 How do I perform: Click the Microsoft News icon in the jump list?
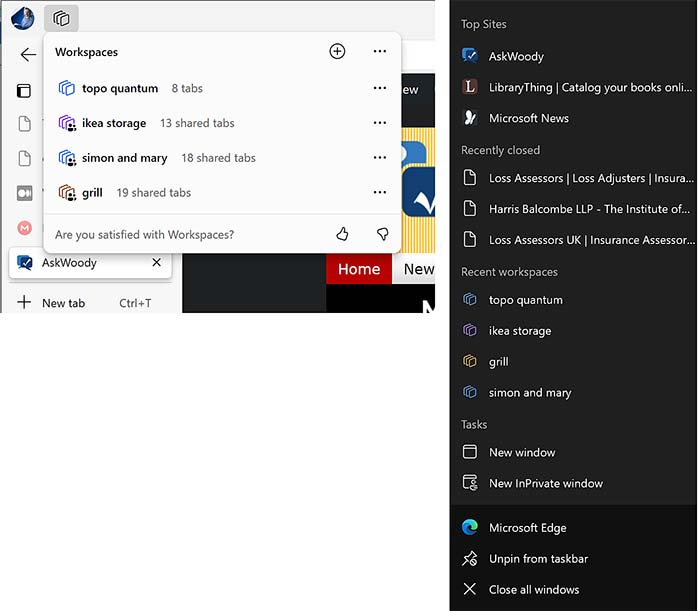[470, 117]
